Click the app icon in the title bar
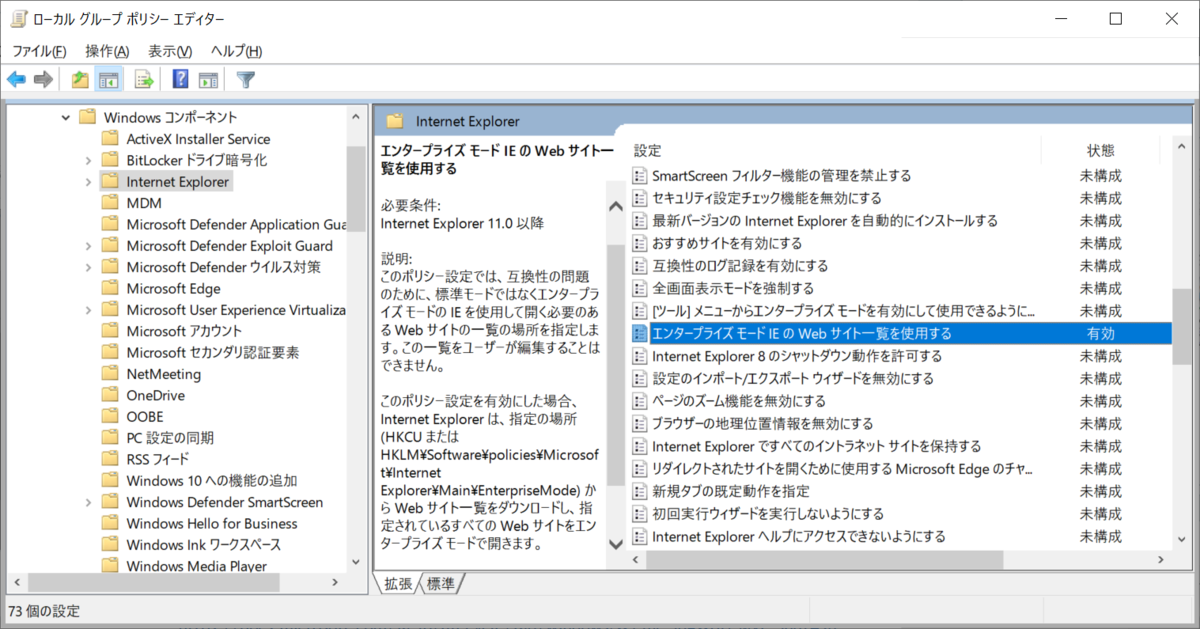 click(19, 19)
